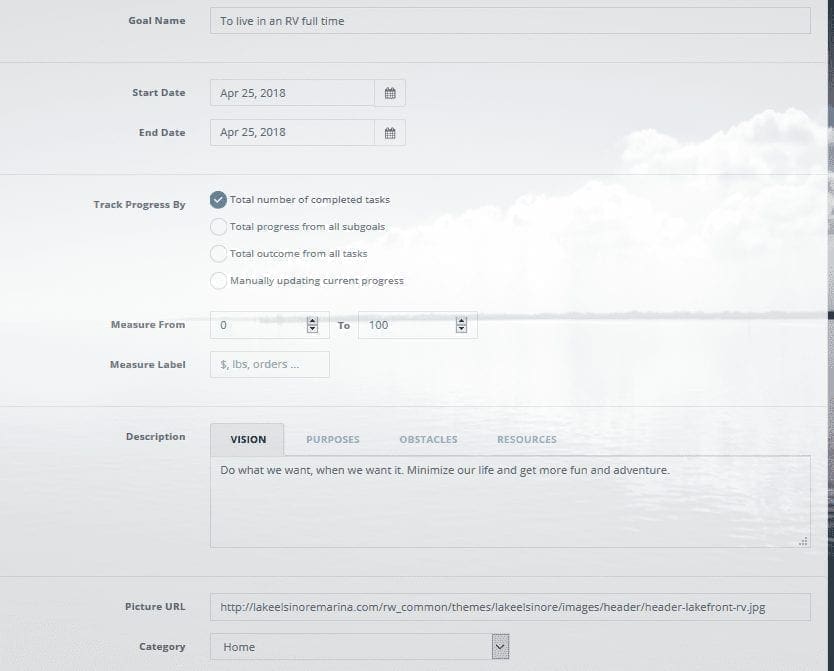This screenshot has height=671, width=834.
Task: Choose 'Total outcome from all tasks' option
Action: [x=218, y=254]
